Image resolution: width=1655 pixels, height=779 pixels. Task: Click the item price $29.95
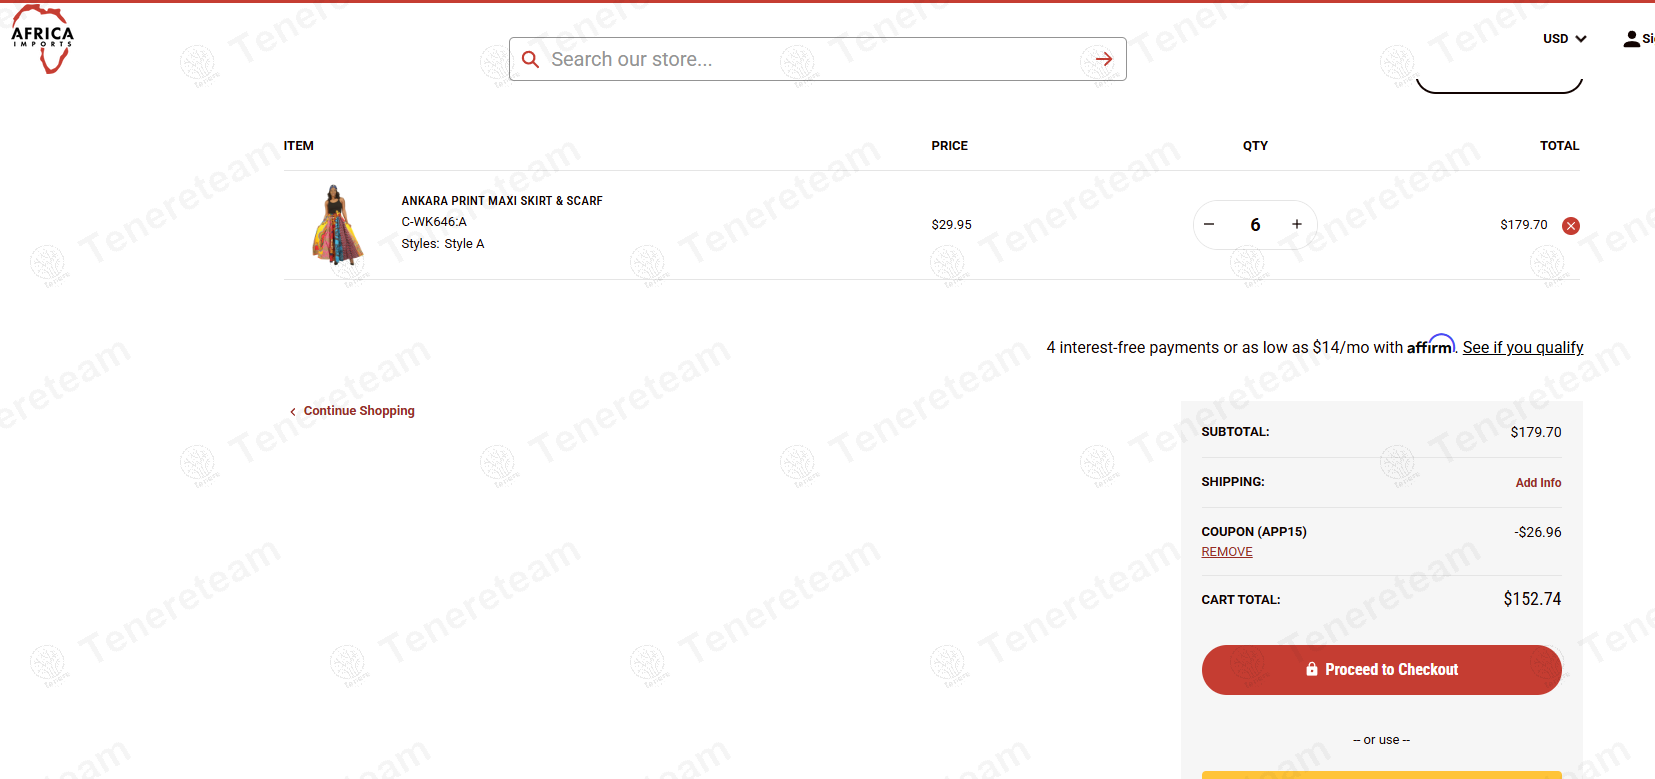[x=951, y=225]
